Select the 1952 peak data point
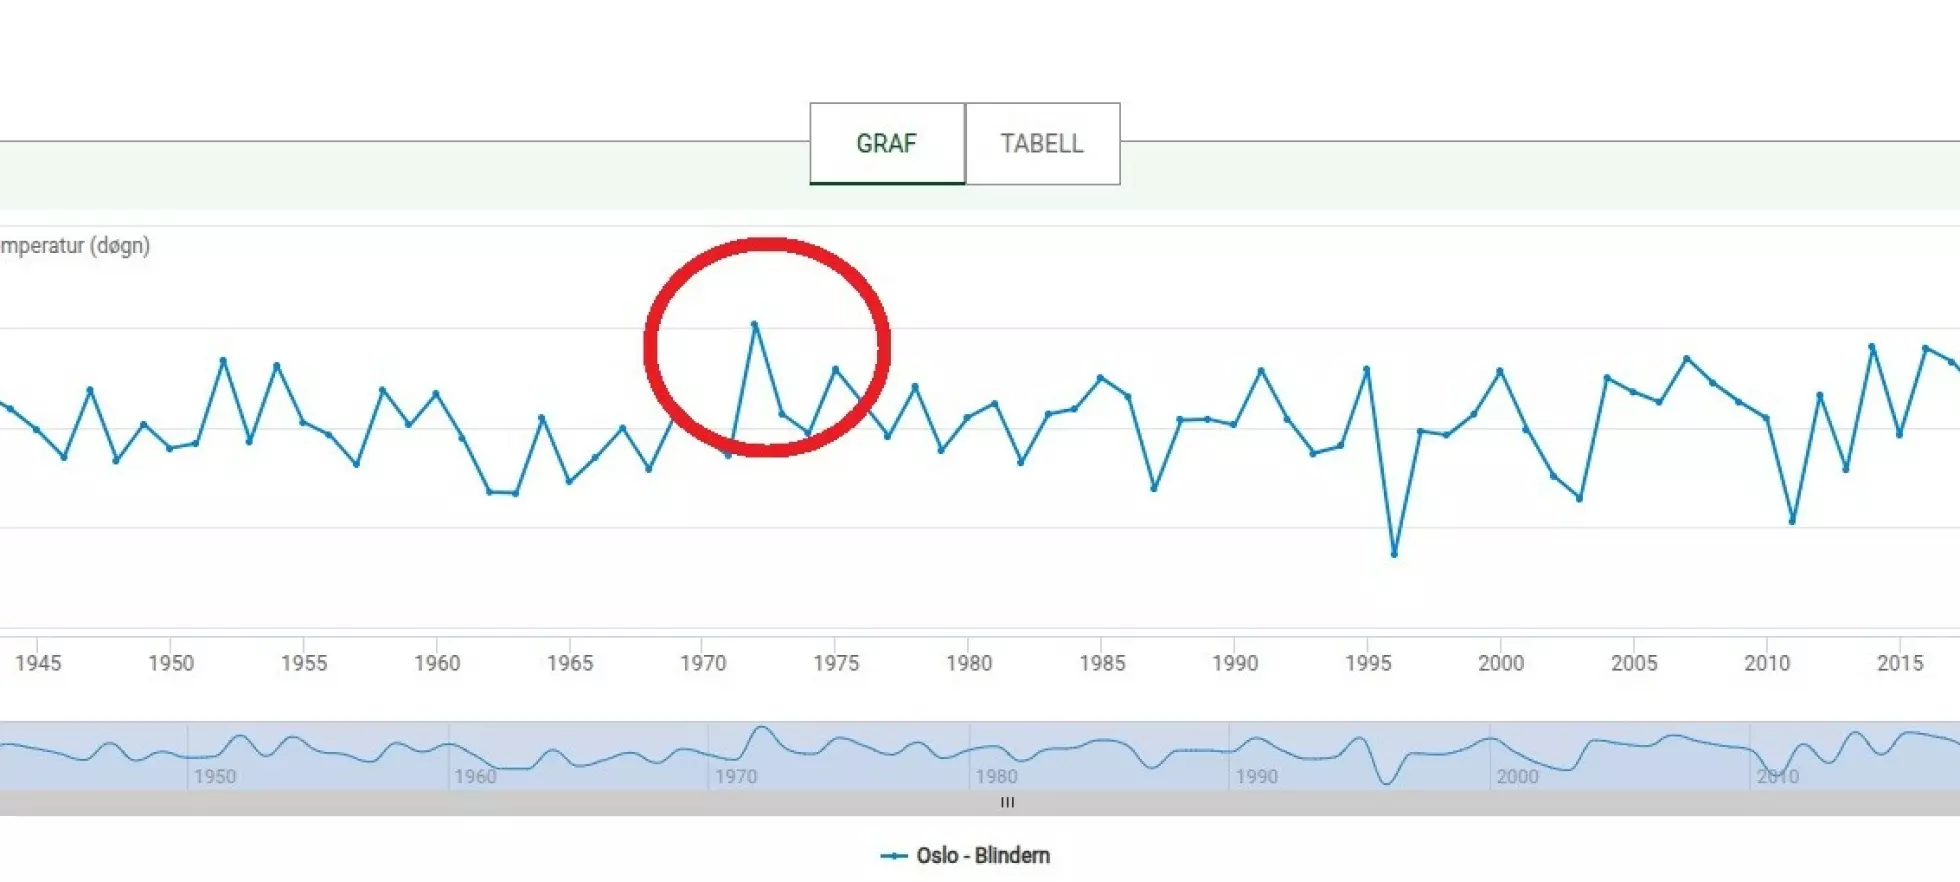 click(x=223, y=360)
